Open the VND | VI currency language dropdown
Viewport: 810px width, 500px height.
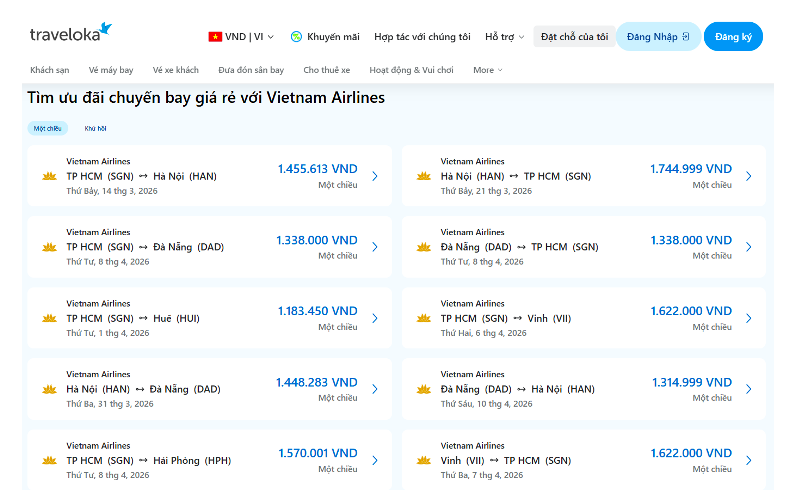coord(241,37)
